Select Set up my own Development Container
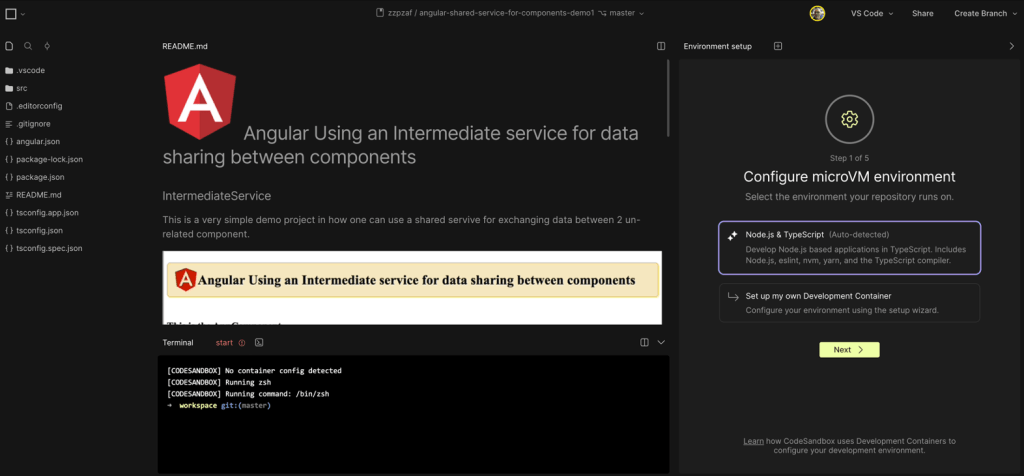 click(850, 302)
